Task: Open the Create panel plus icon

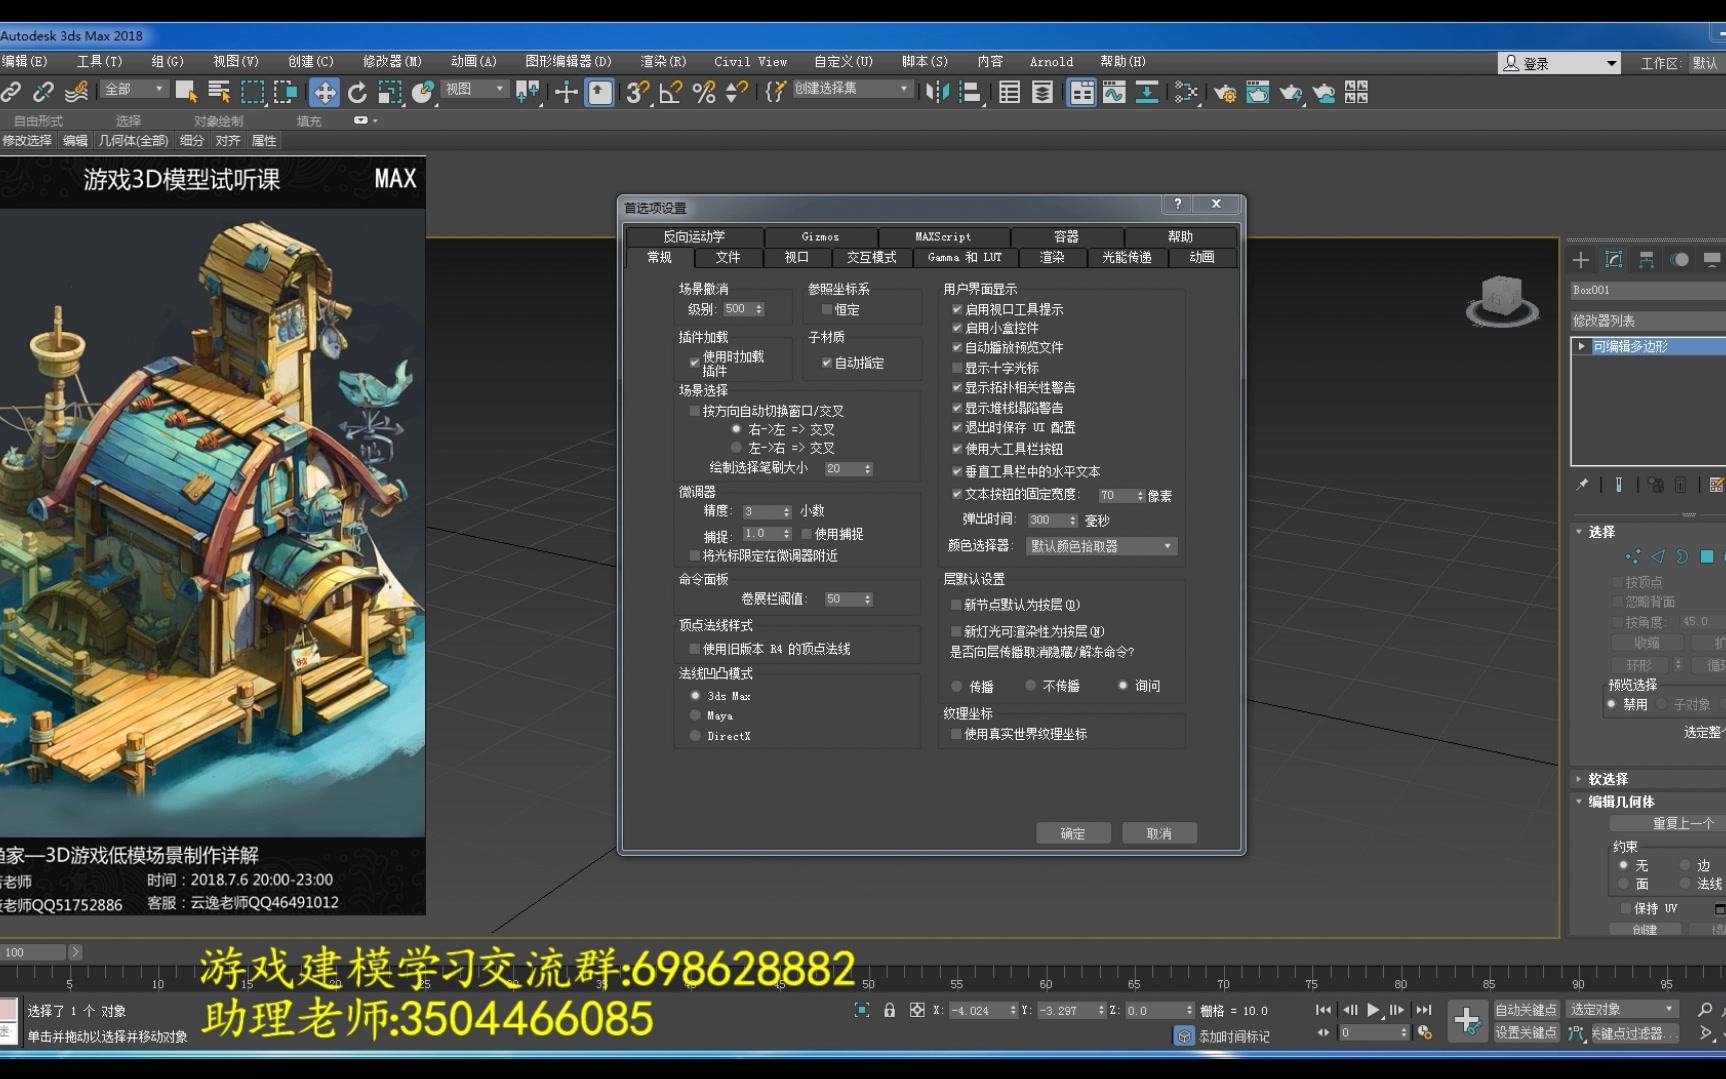Action: click(x=1581, y=260)
